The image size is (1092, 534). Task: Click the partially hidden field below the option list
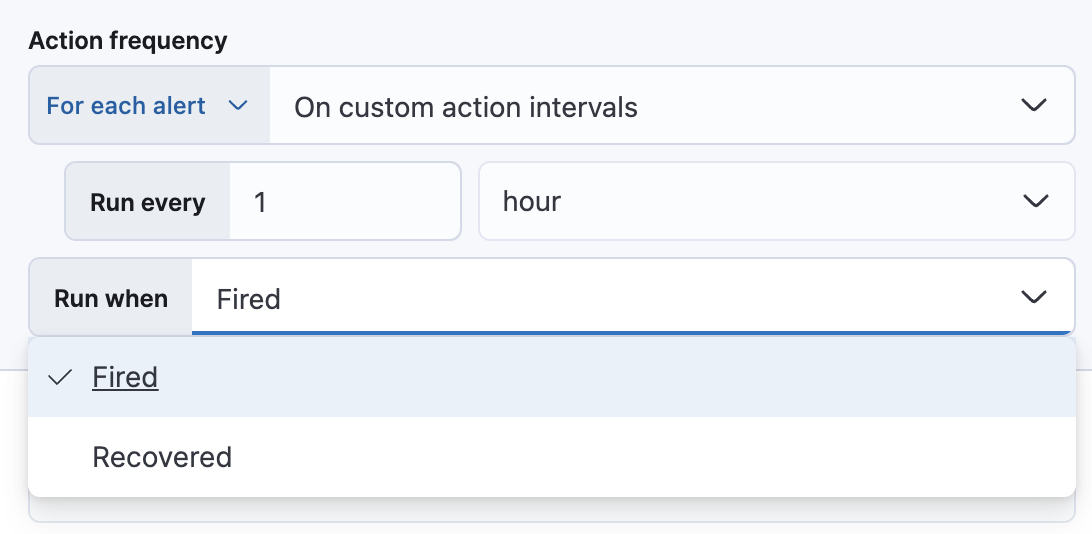tap(552, 511)
